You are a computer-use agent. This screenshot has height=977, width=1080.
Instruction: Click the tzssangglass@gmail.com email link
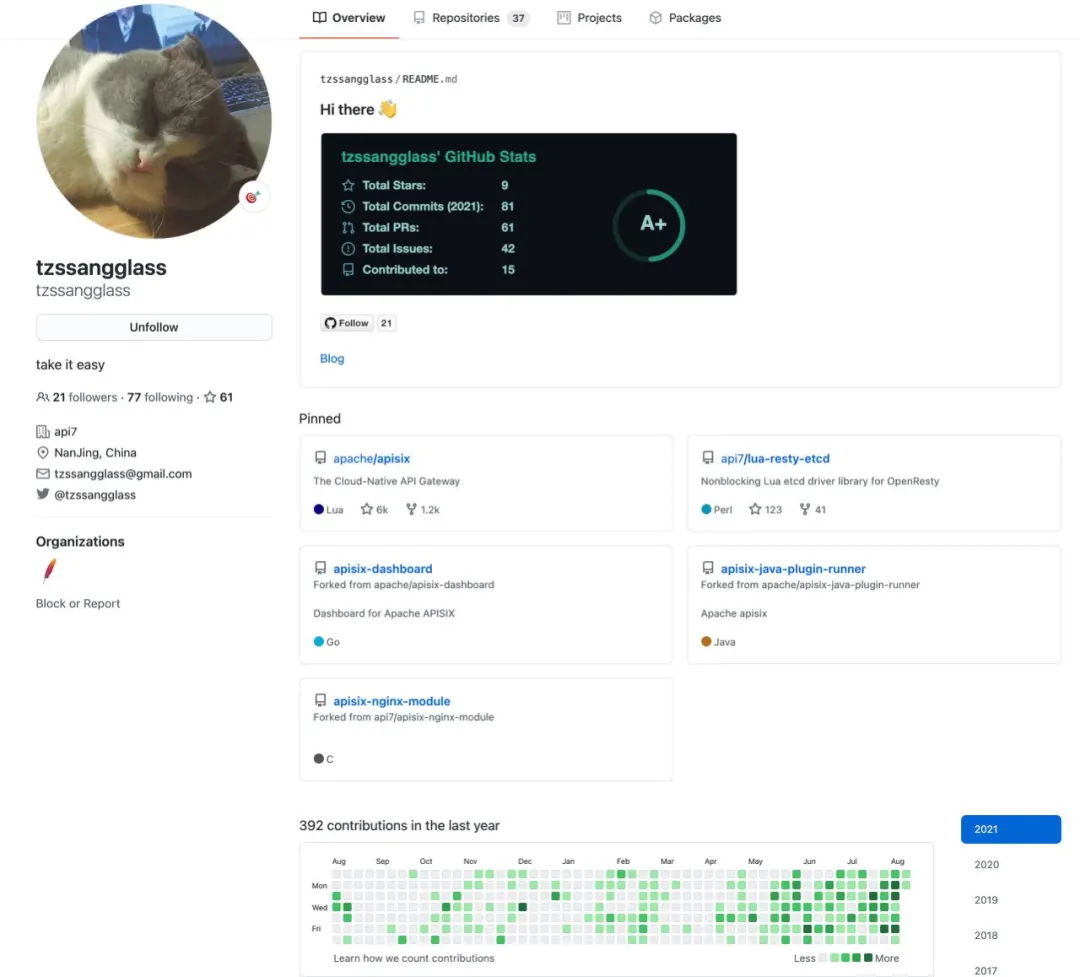[123, 474]
